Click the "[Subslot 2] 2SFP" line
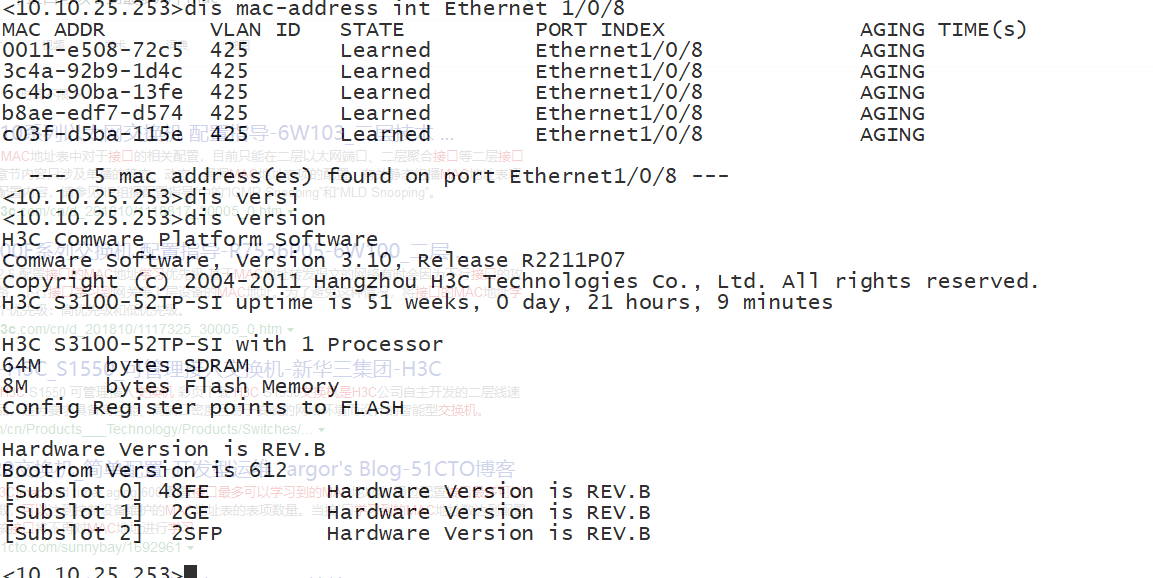Image resolution: width=1153 pixels, height=578 pixels. [112, 534]
